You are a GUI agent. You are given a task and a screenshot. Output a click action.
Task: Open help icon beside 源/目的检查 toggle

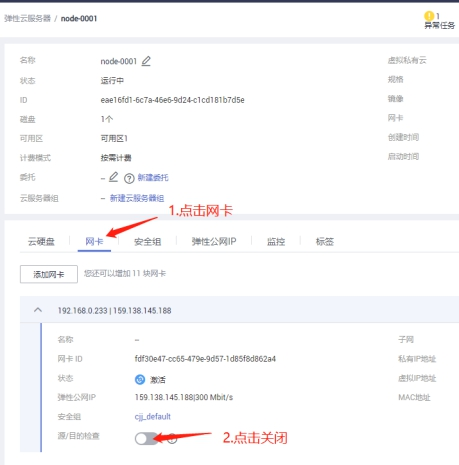pos(172,438)
